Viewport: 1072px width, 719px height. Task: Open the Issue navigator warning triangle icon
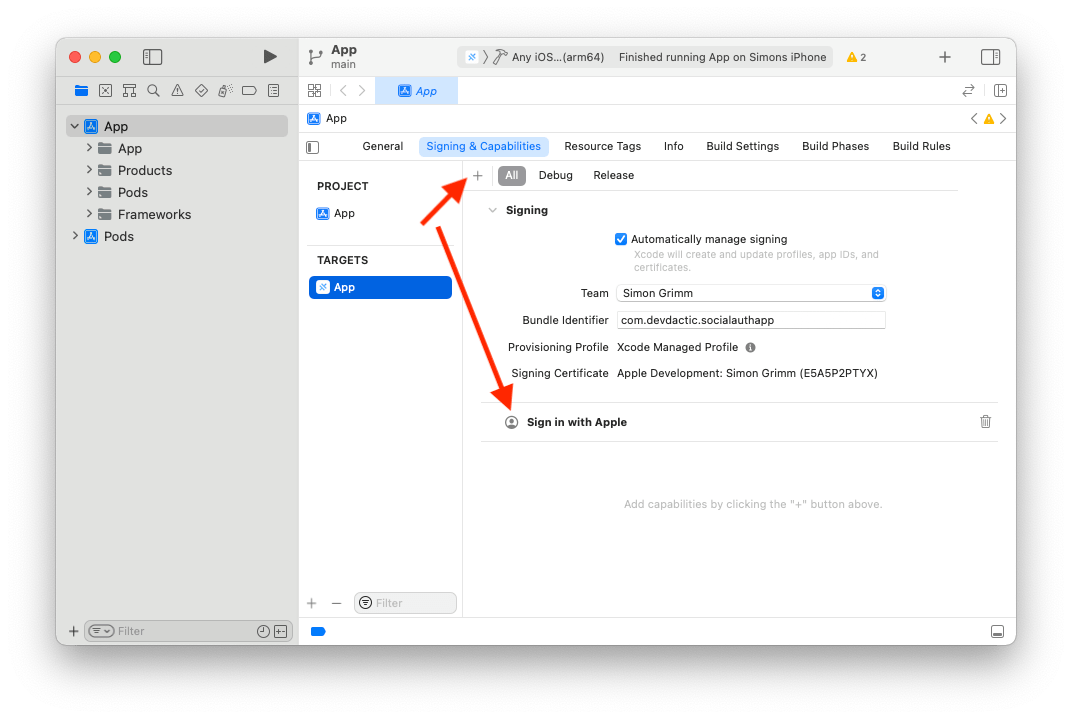[177, 90]
